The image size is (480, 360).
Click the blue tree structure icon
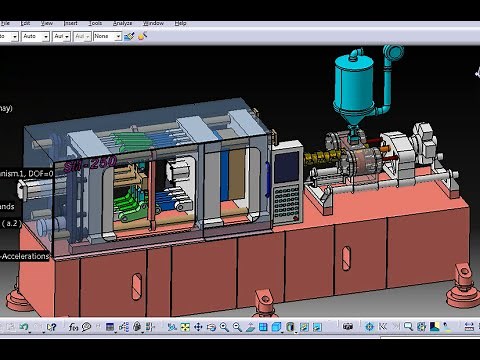(124, 327)
